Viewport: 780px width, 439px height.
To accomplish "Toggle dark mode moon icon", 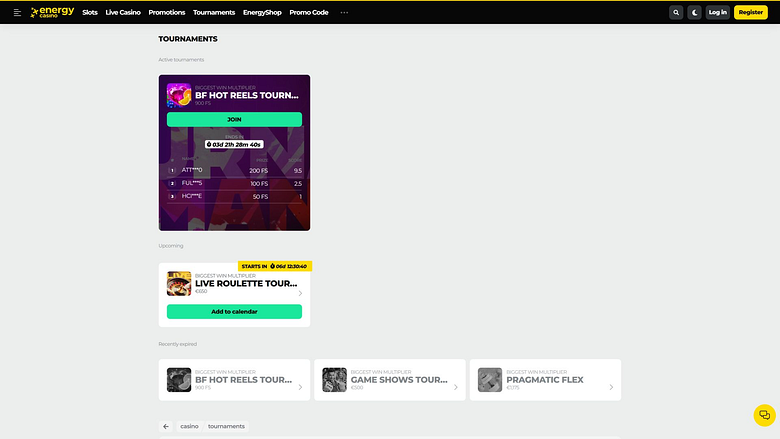I will 694,12.
